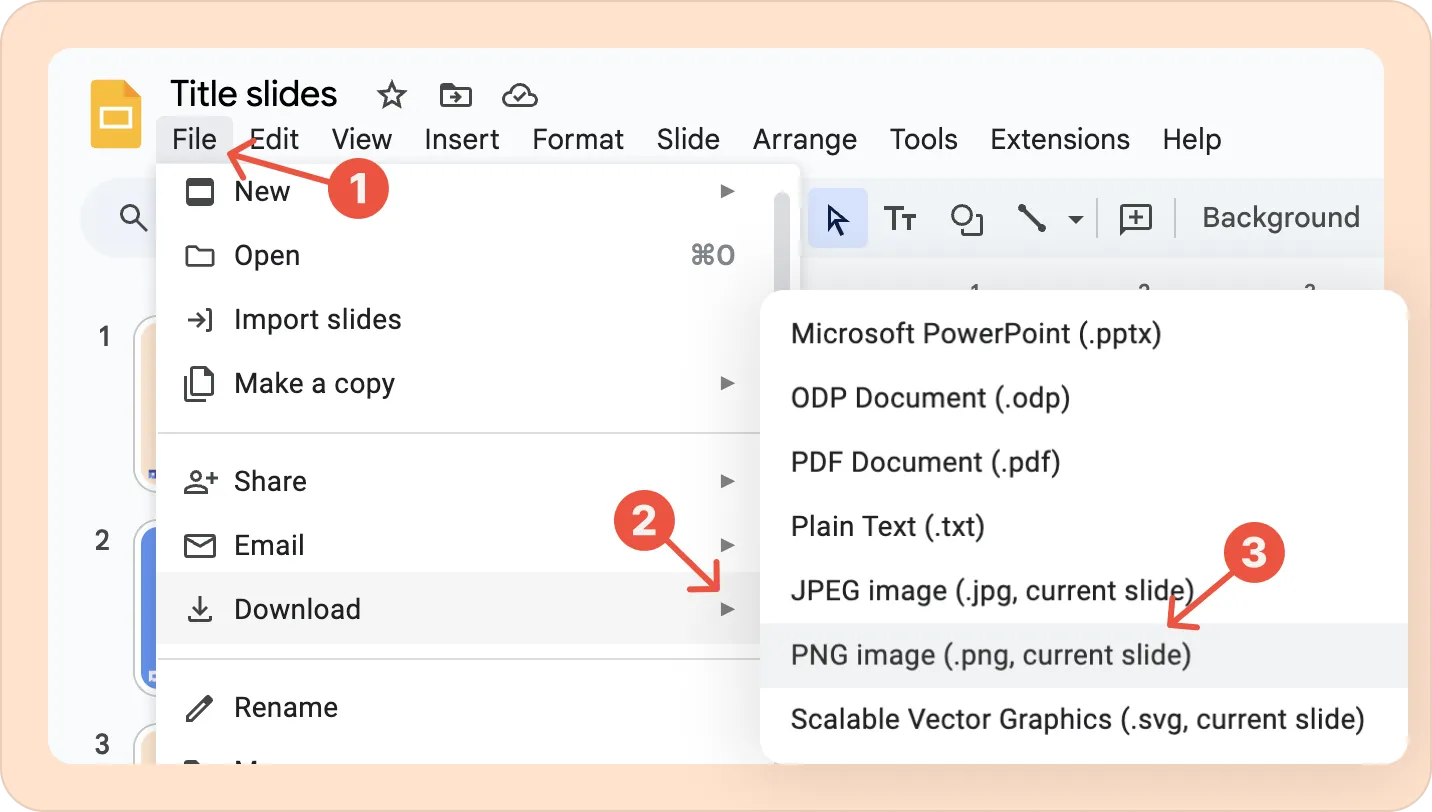
Task: Click the Email envelope icon
Action: [200, 546]
